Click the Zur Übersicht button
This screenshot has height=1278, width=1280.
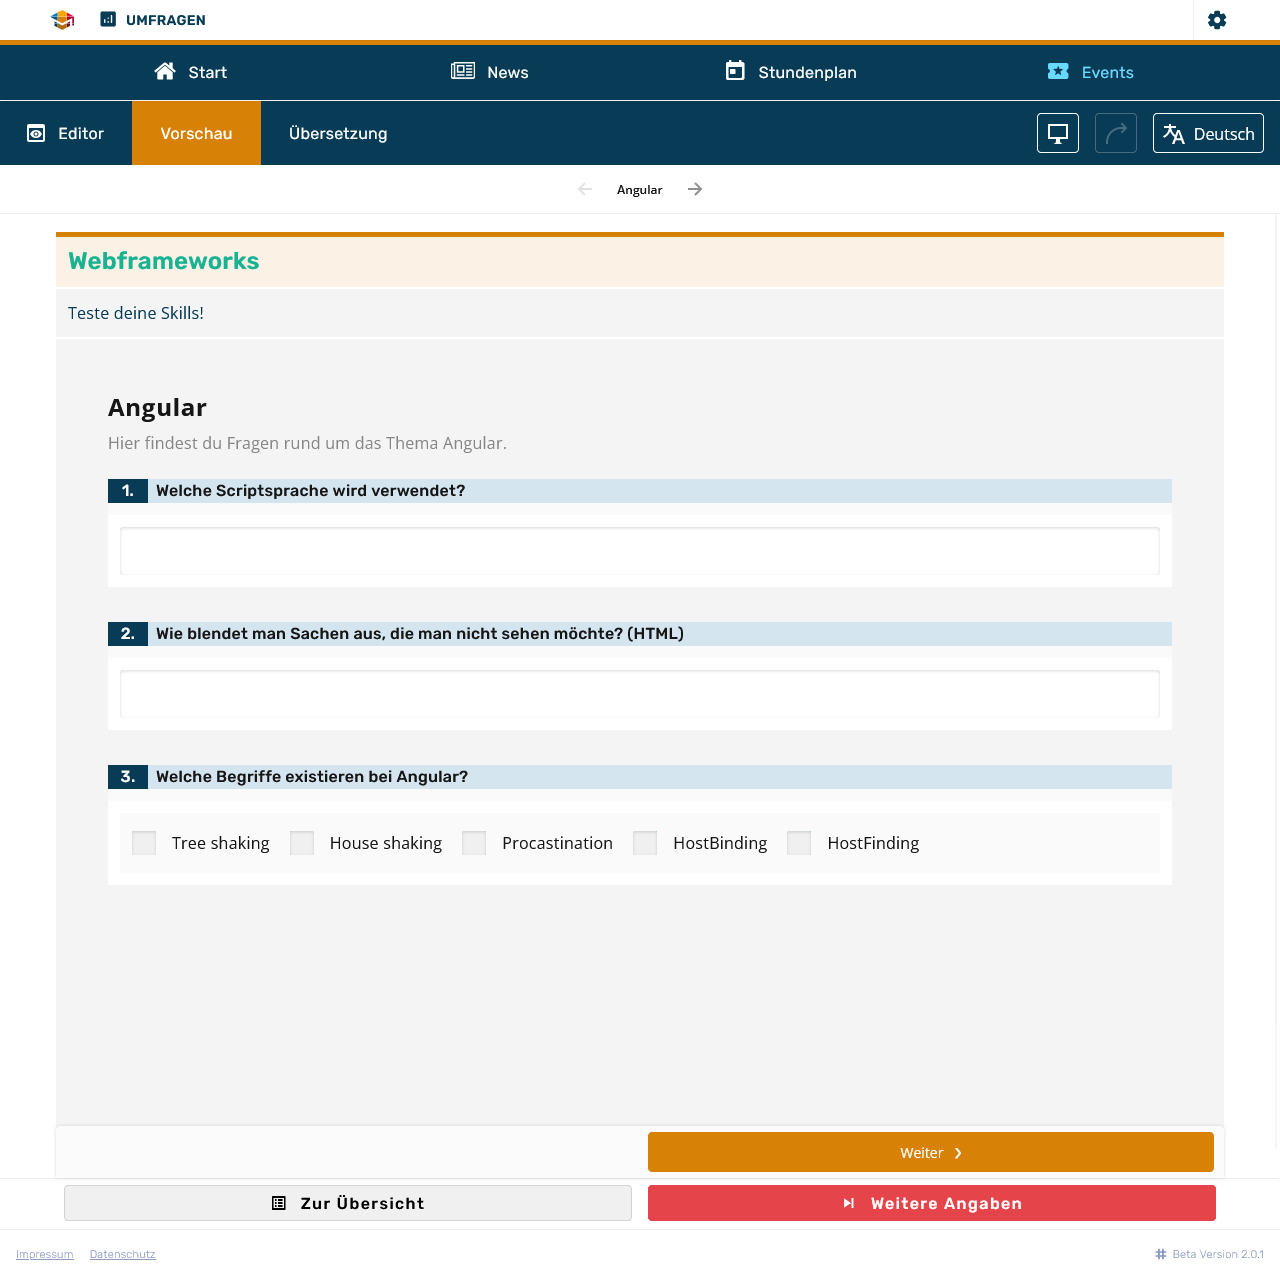[348, 1203]
